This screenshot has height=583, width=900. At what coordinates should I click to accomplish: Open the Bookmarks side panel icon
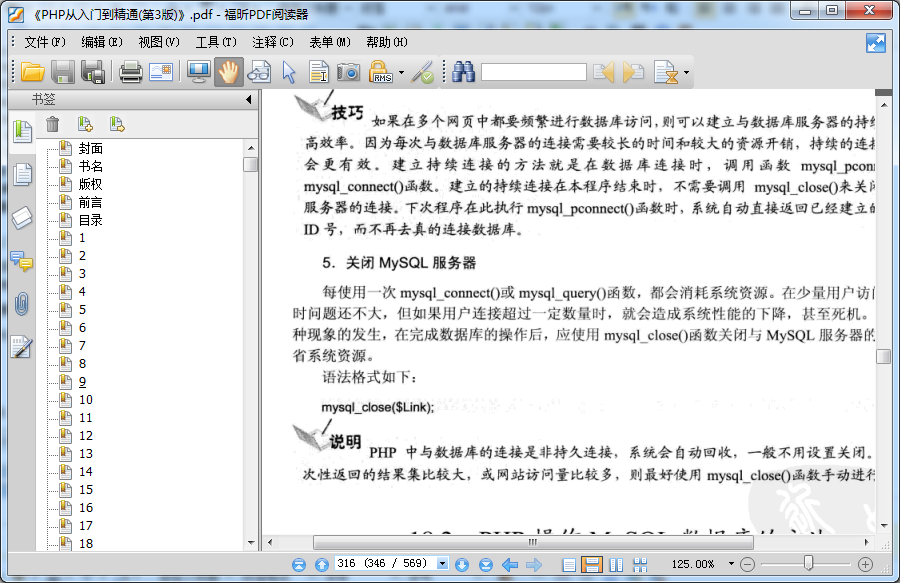click(x=22, y=131)
